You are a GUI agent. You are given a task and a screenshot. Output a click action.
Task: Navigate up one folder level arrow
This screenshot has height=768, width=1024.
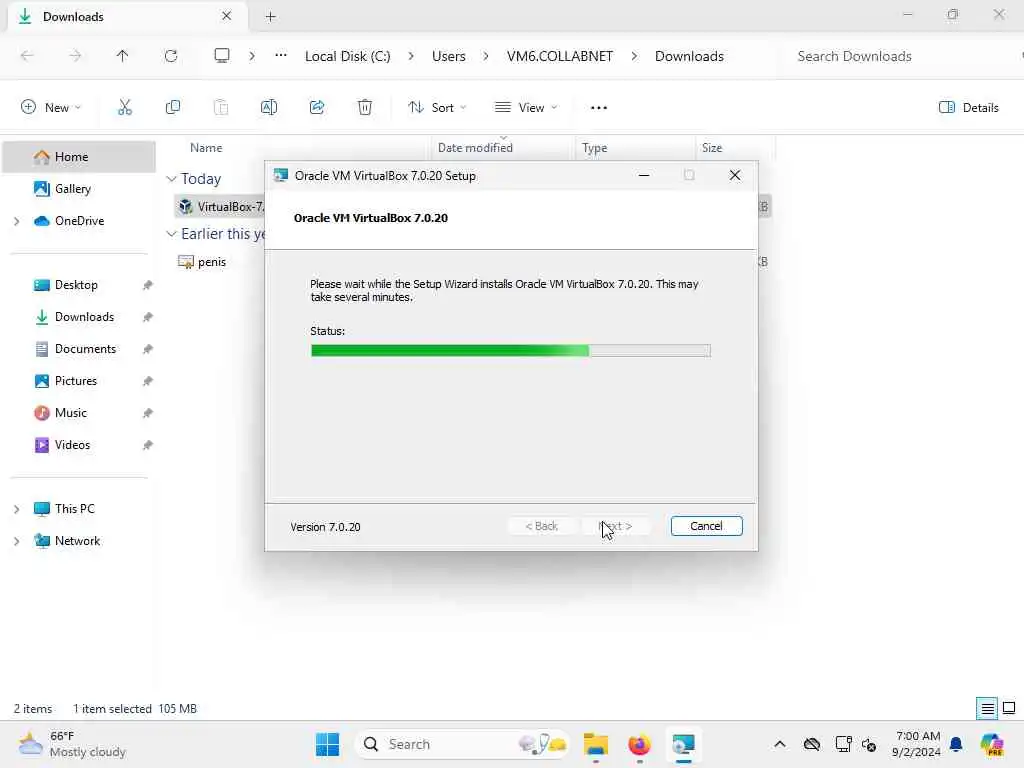[123, 56]
